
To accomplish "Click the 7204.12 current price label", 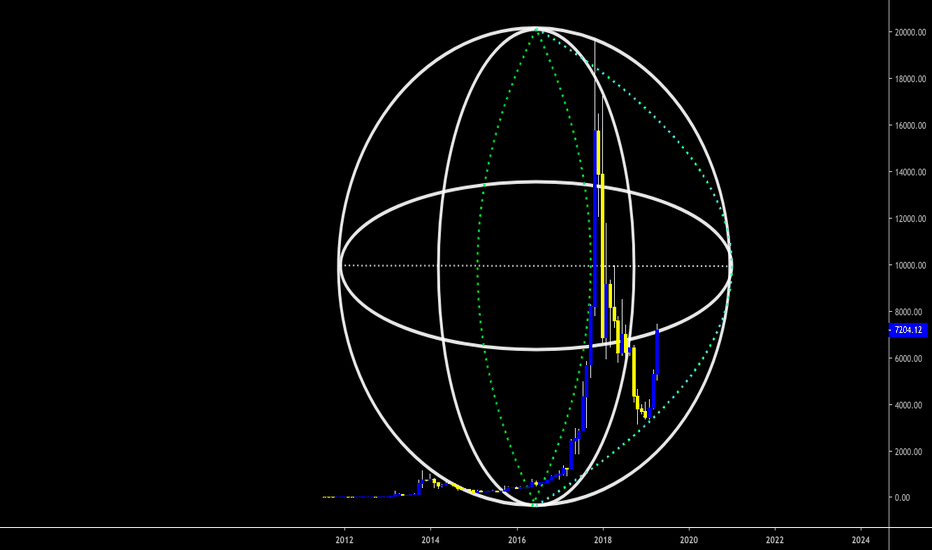I will (x=908, y=330).
